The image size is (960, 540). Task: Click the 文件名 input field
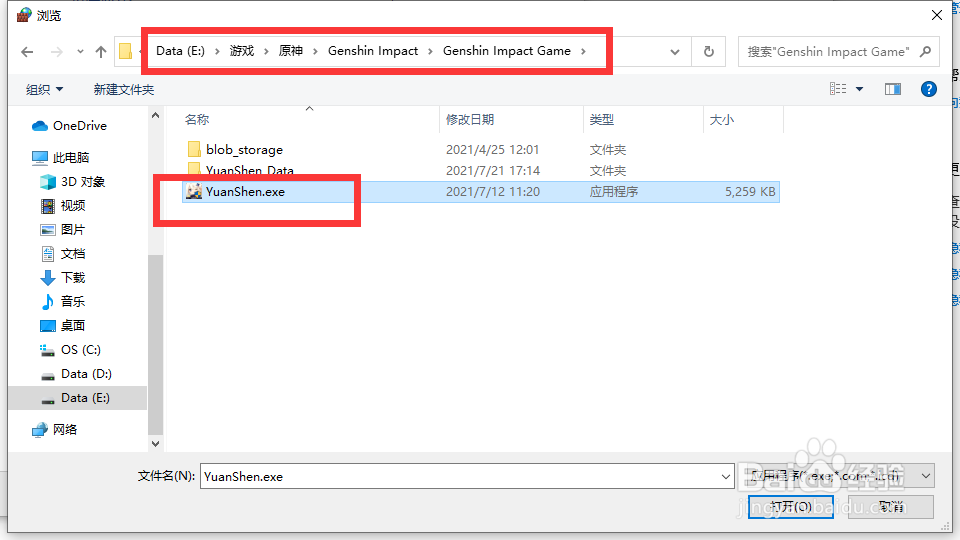coord(460,476)
